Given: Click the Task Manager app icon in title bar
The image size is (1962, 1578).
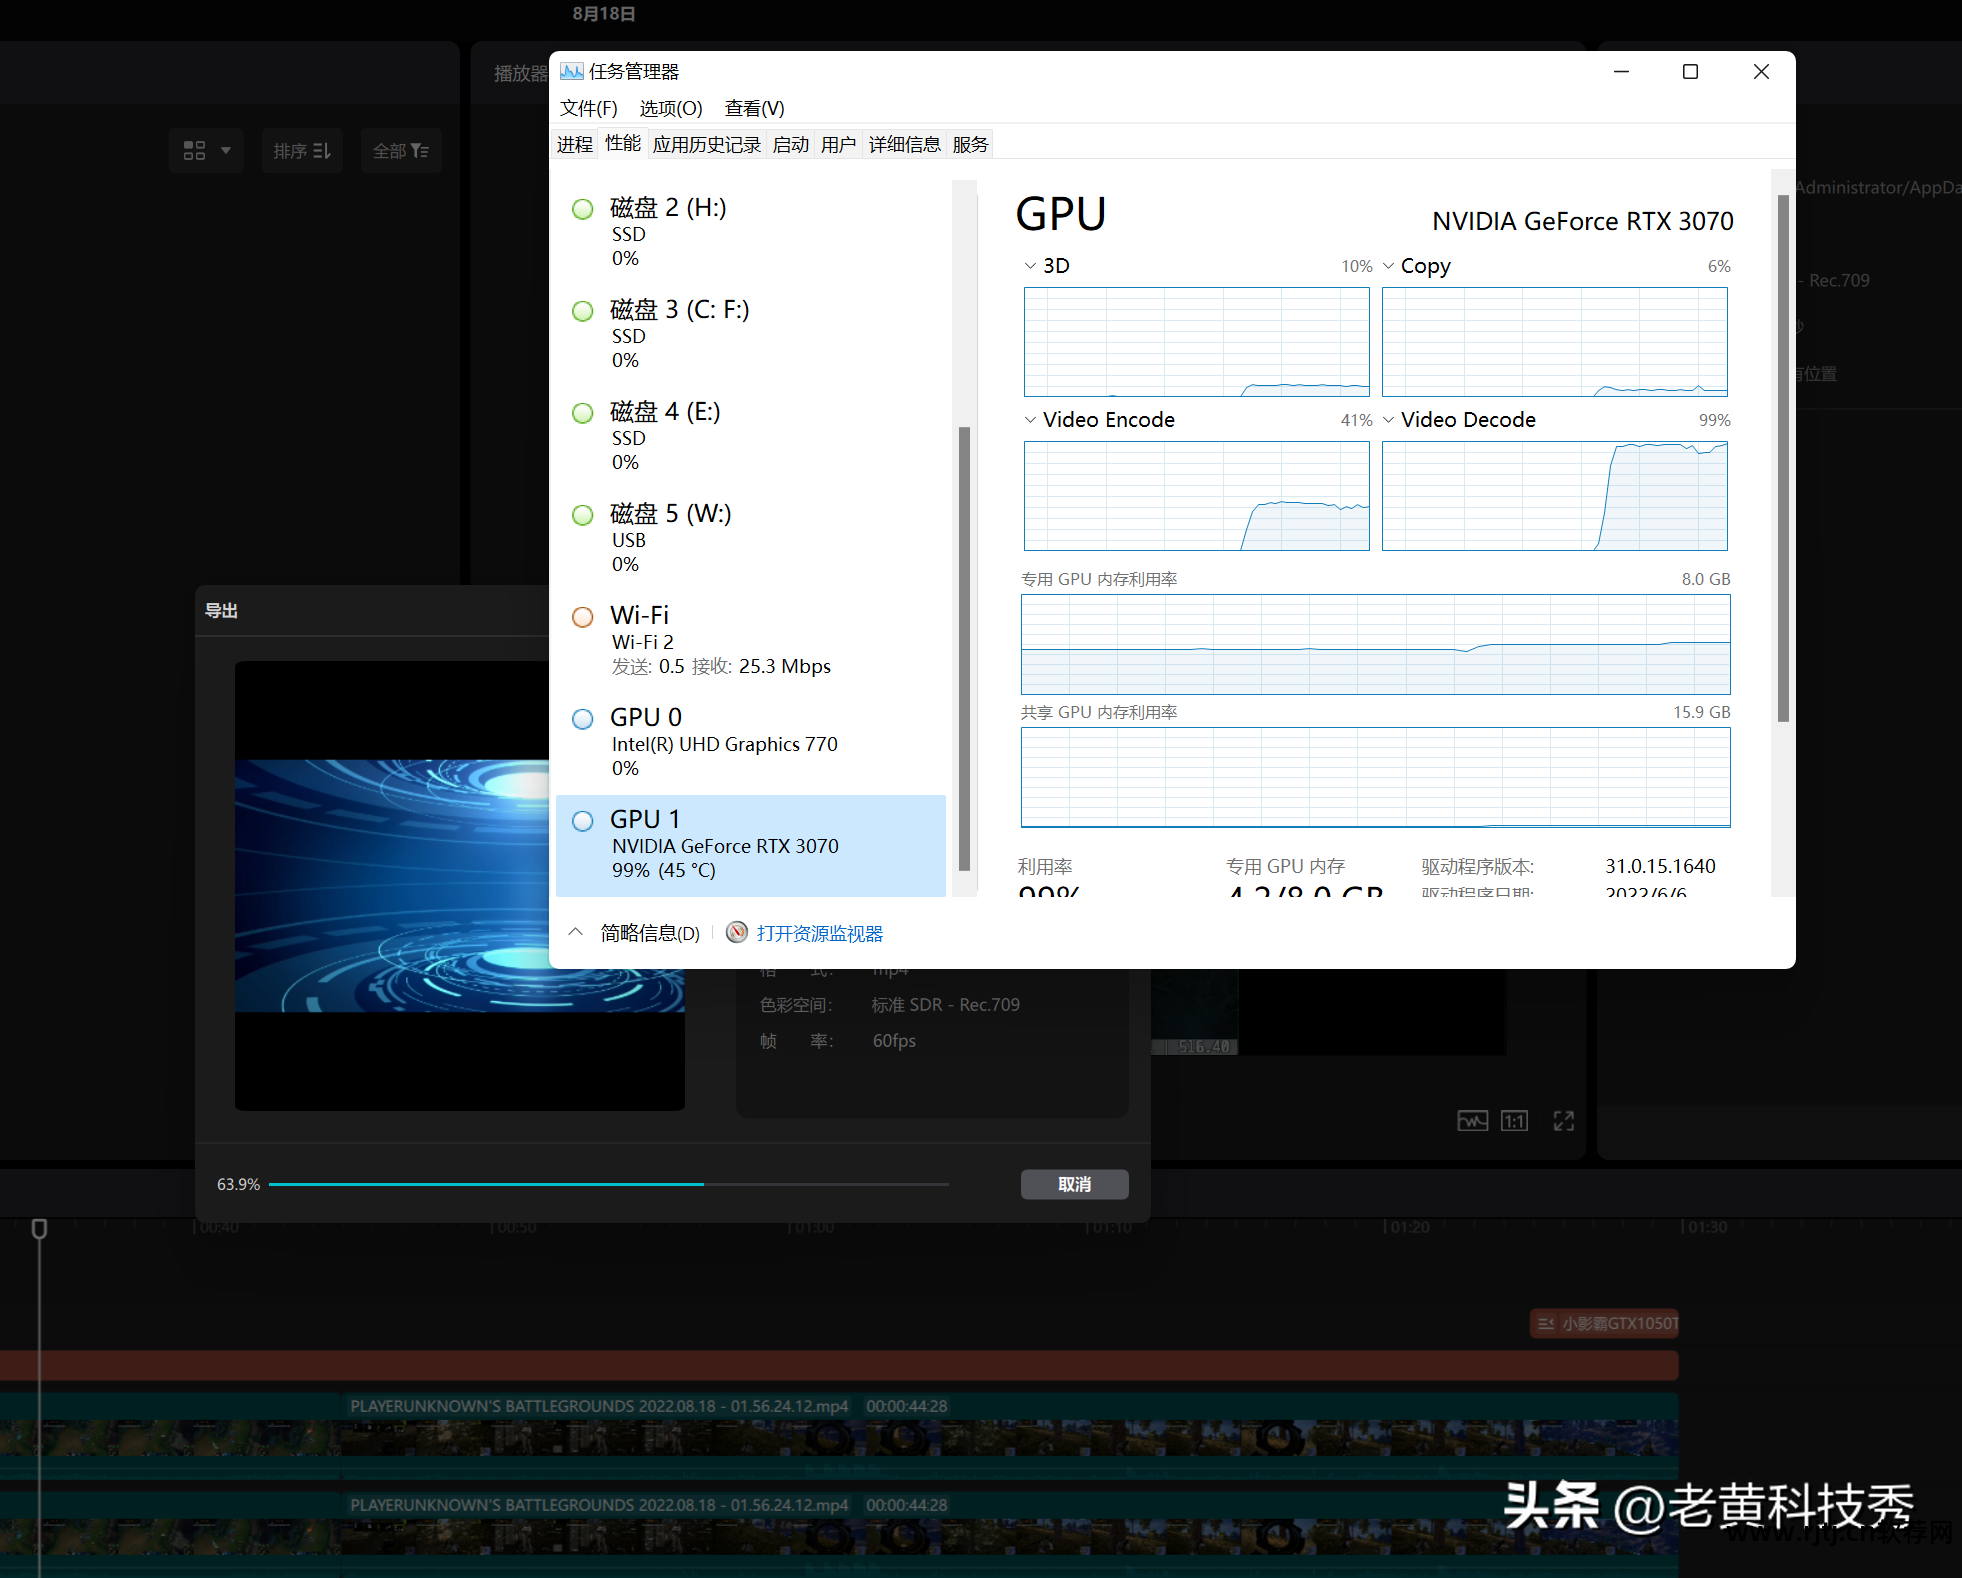Looking at the screenshot, I should click(x=571, y=71).
